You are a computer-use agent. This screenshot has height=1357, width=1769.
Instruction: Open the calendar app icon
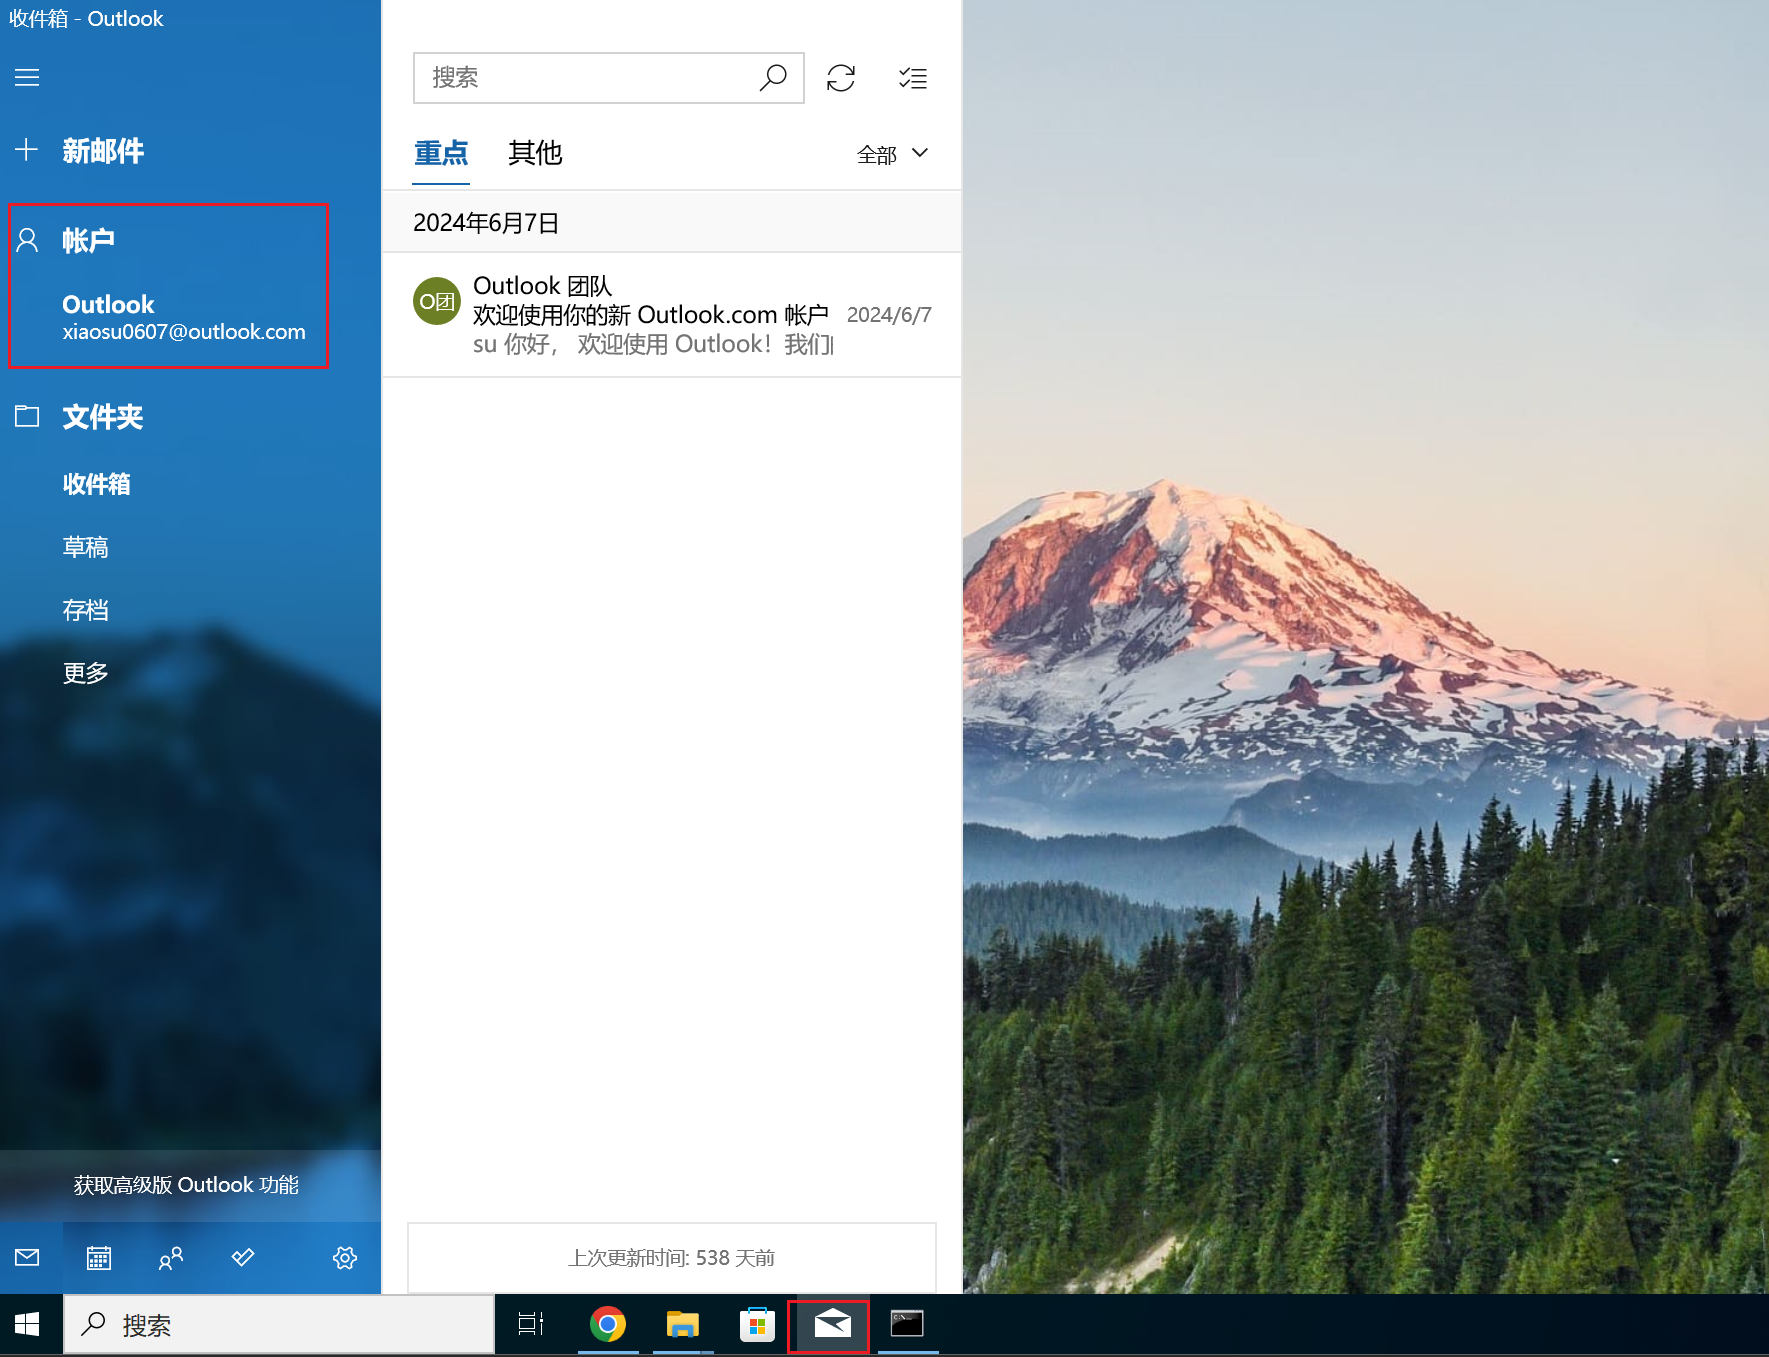[98, 1258]
